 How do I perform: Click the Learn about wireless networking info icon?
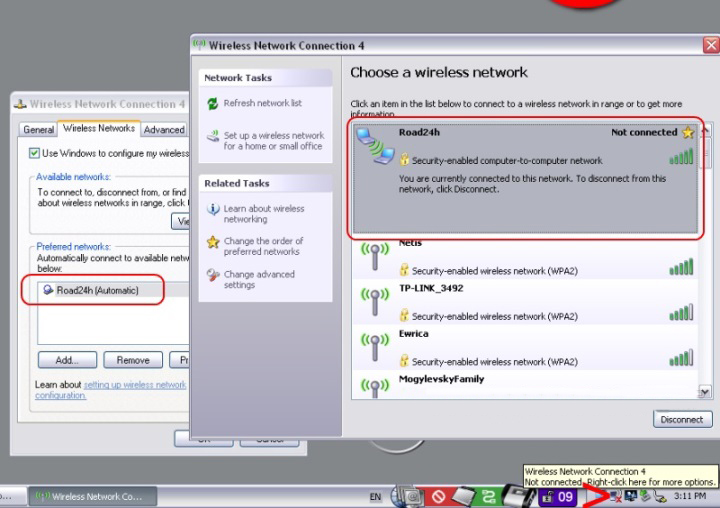pos(213,209)
